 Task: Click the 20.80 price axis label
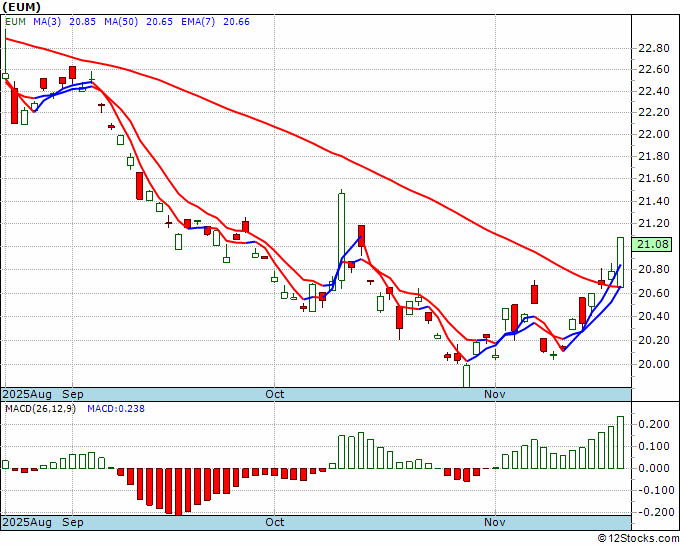(x=654, y=269)
